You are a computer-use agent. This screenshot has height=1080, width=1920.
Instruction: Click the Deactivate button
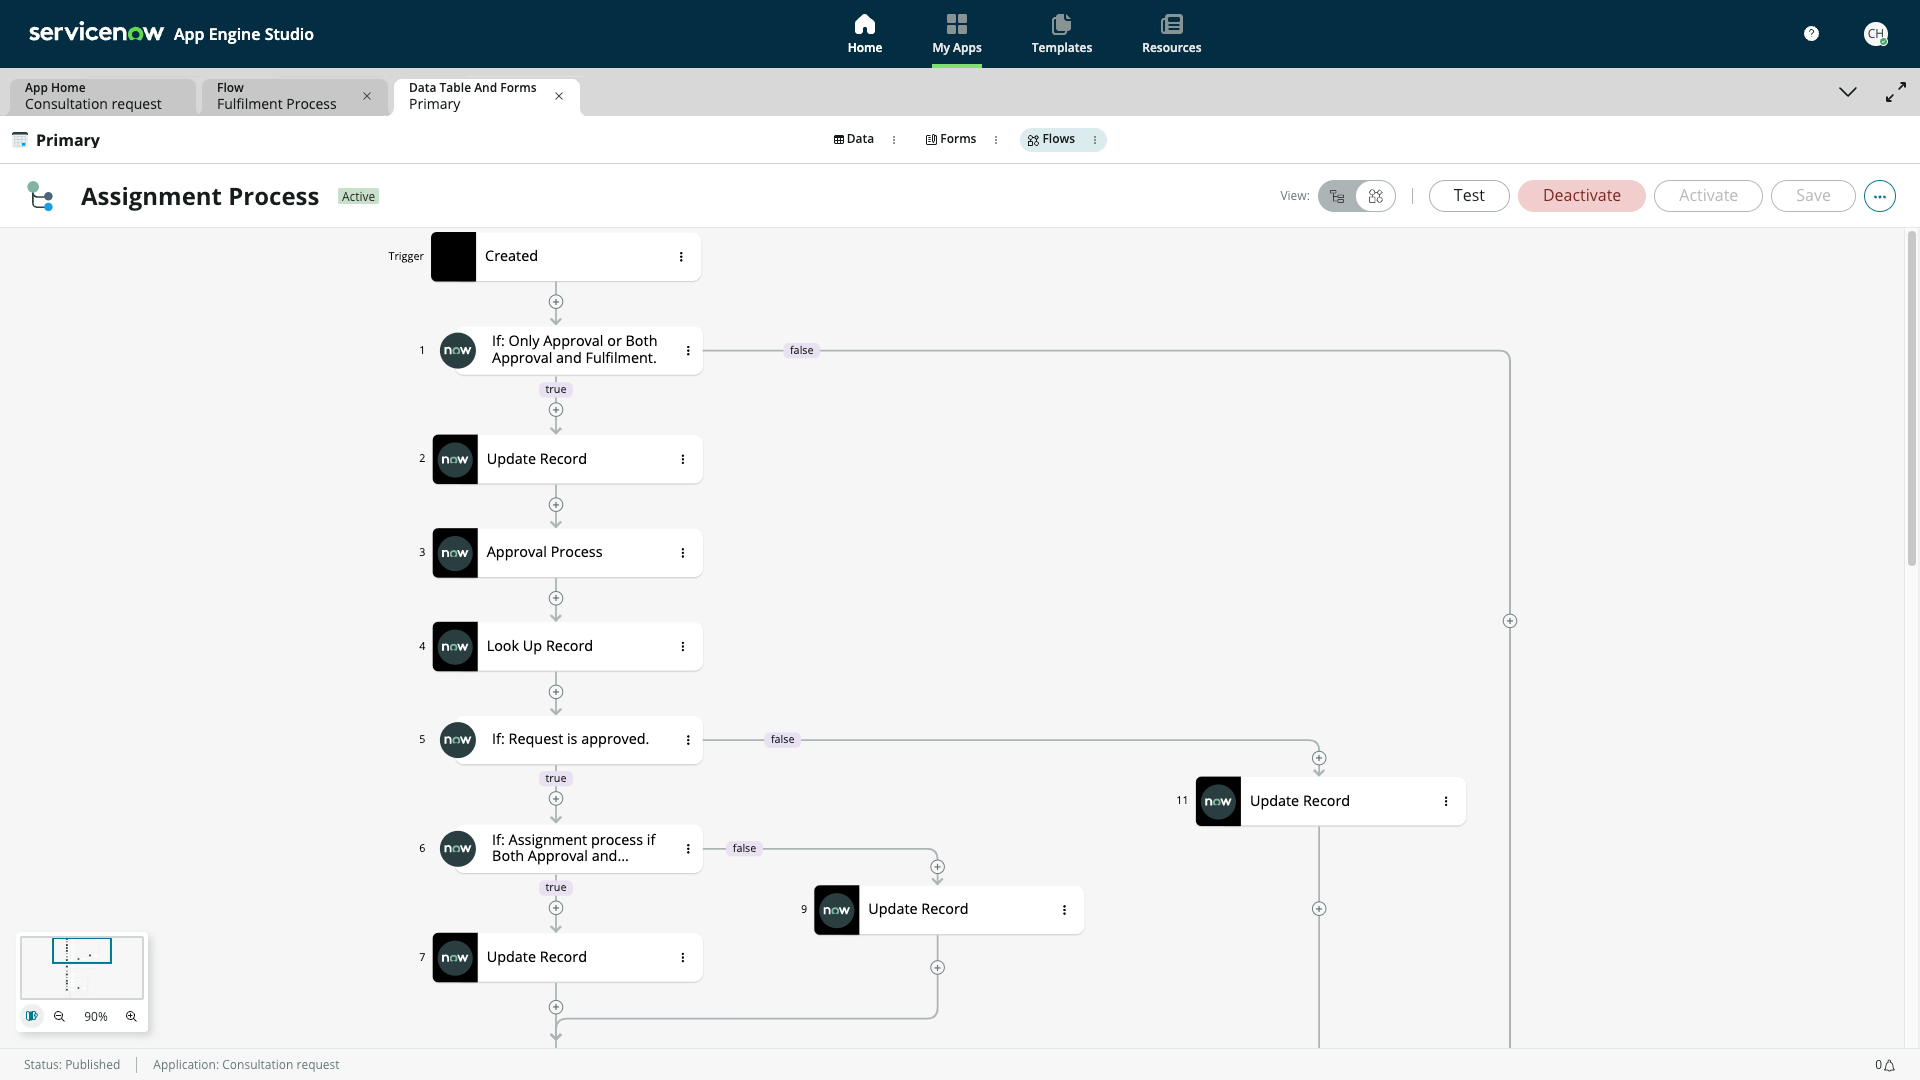pyautogui.click(x=1580, y=196)
